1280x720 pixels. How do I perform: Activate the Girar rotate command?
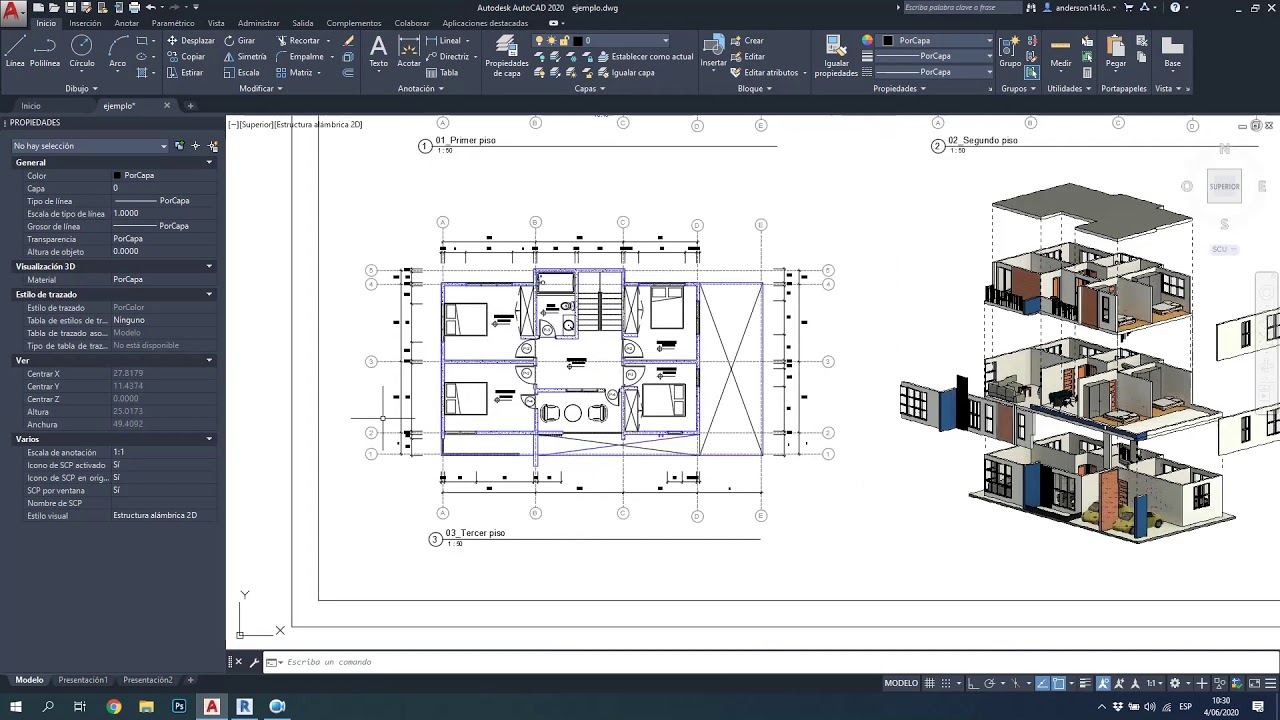pos(239,41)
